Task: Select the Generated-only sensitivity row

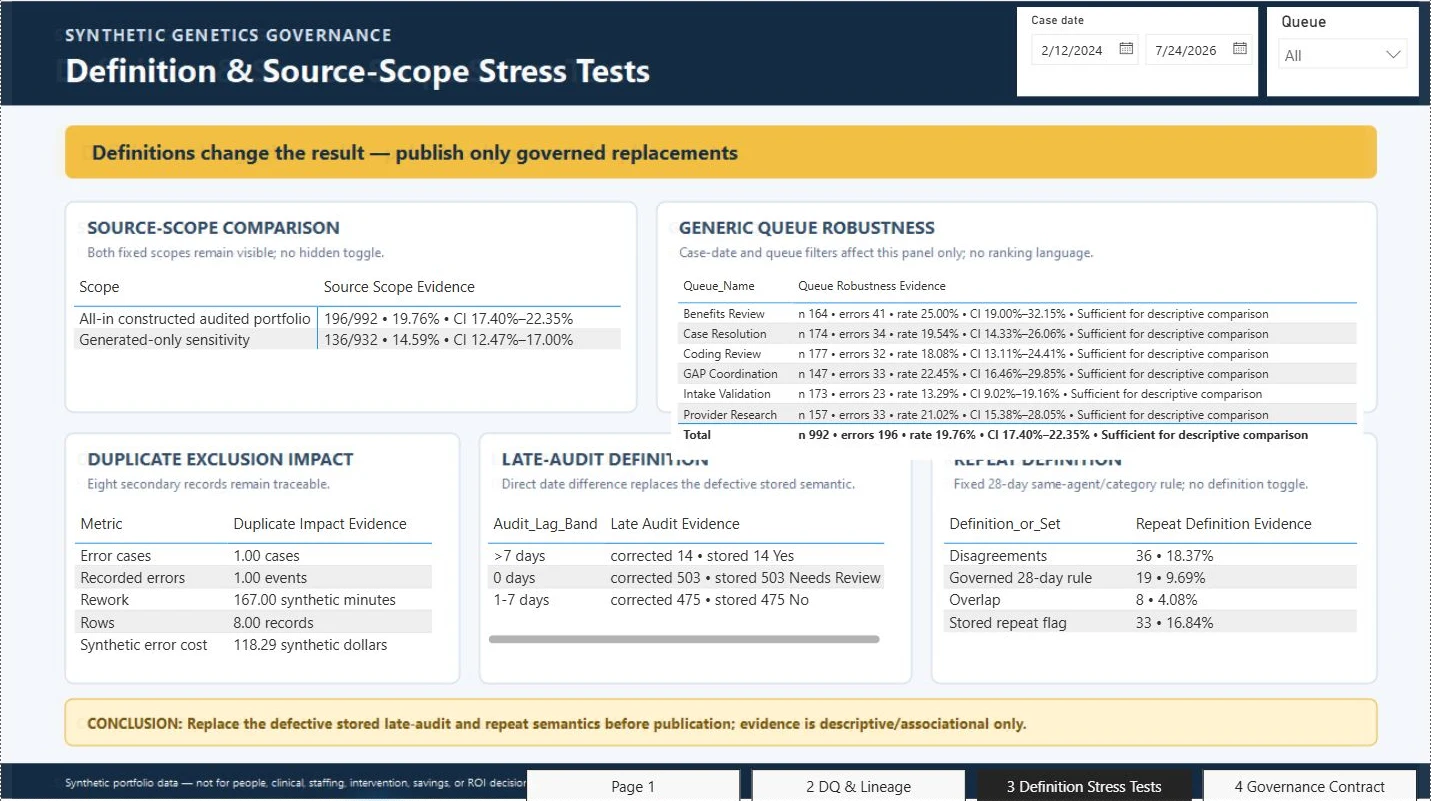Action: (x=348, y=340)
